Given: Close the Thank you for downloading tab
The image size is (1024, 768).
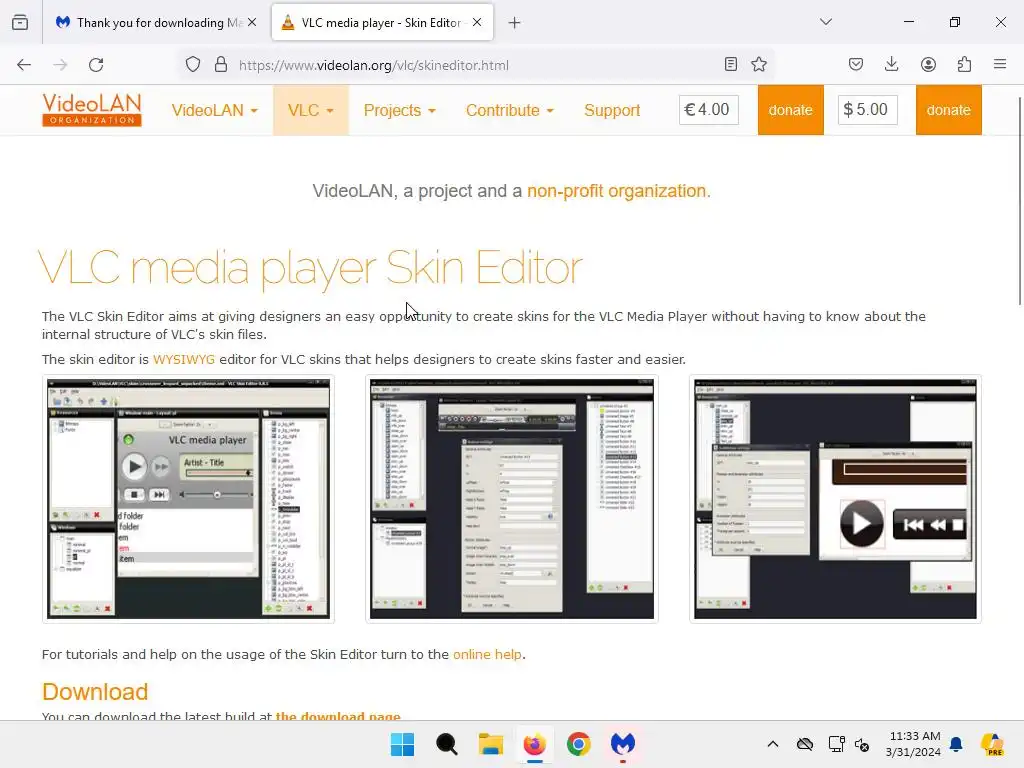Looking at the screenshot, I should point(252,23).
